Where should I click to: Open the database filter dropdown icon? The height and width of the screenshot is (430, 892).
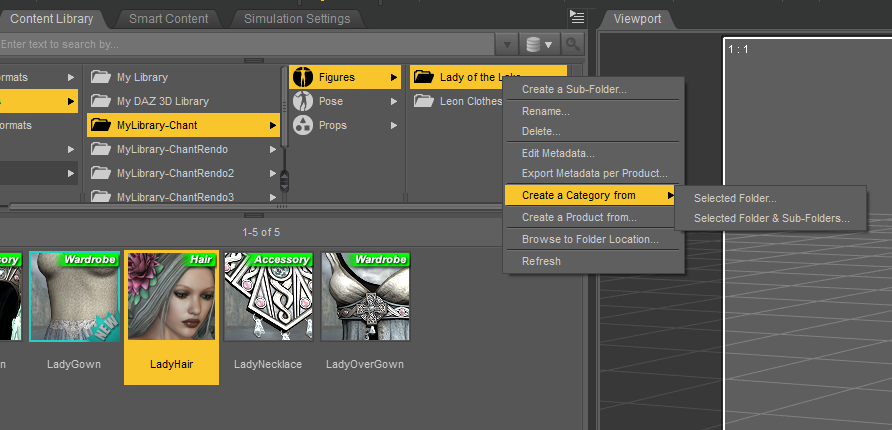pos(539,44)
